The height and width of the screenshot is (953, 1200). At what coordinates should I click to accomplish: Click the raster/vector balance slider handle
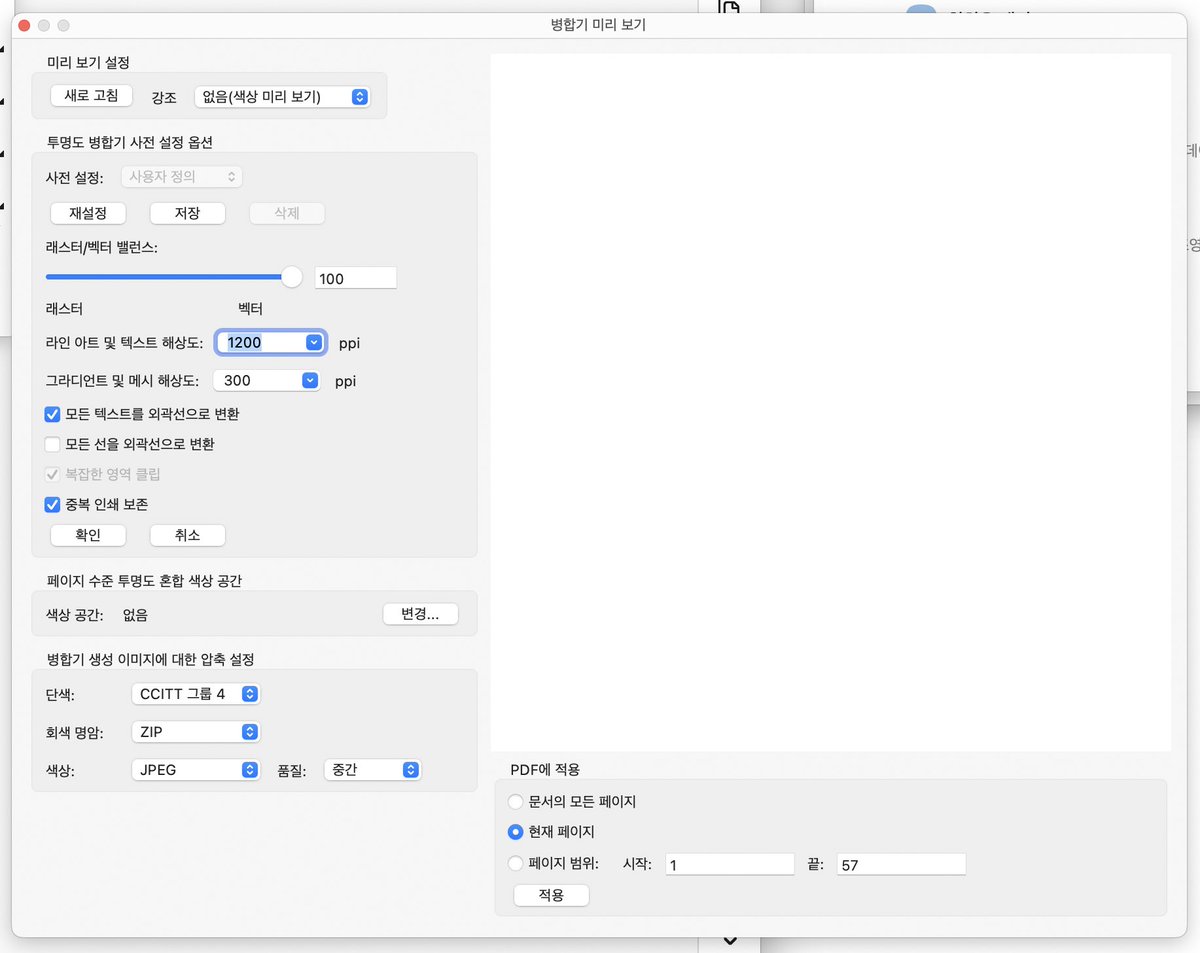[x=292, y=277]
